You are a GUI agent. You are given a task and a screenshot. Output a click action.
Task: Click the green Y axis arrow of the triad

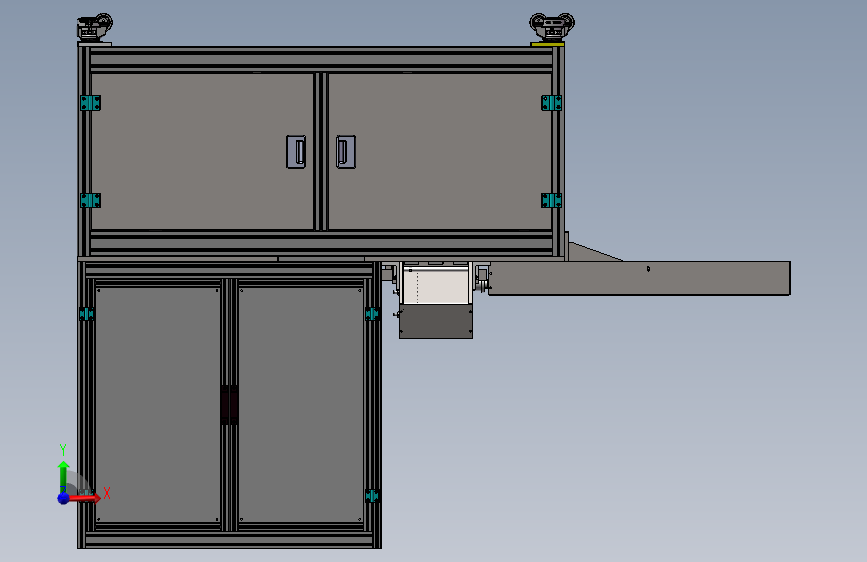(64, 476)
